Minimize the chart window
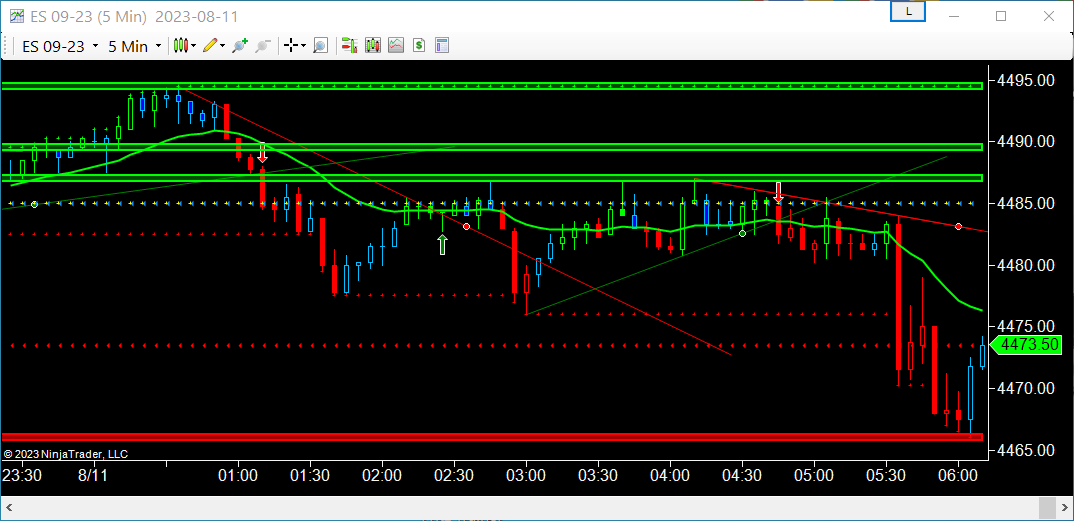 956,16
